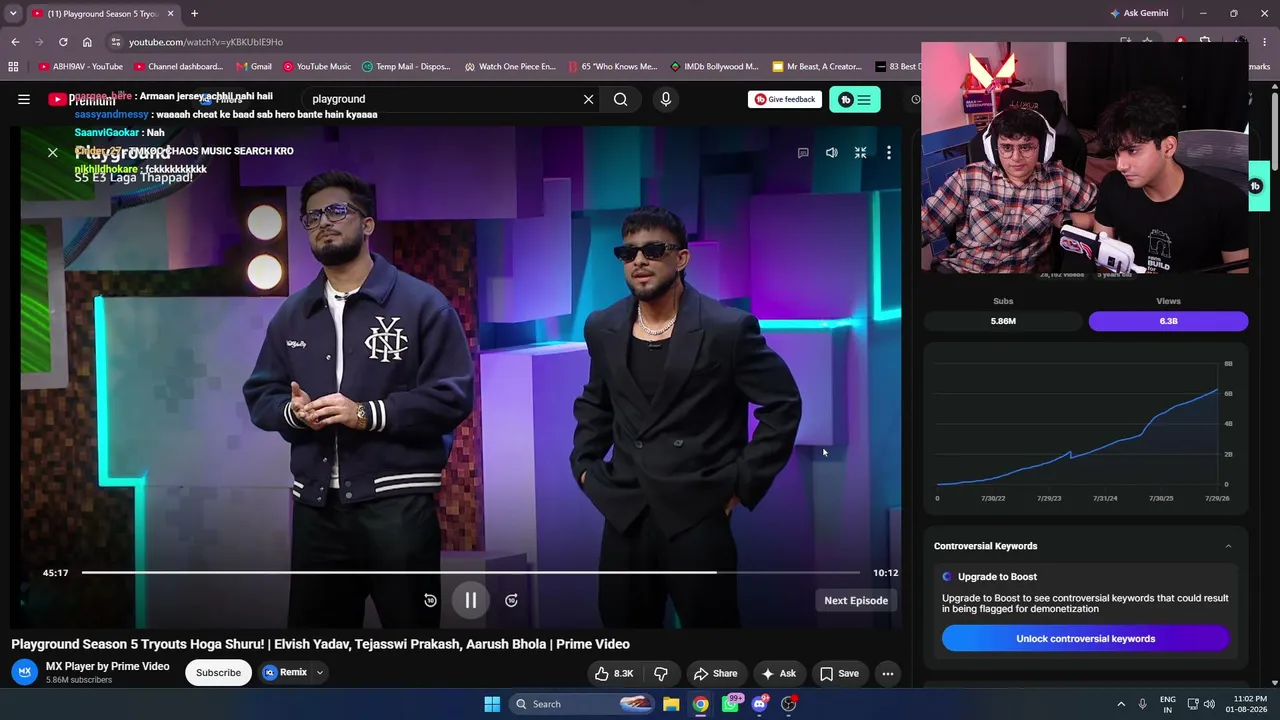The width and height of the screenshot is (1280, 720).
Task: Open a new browser tab
Action: 194,14
